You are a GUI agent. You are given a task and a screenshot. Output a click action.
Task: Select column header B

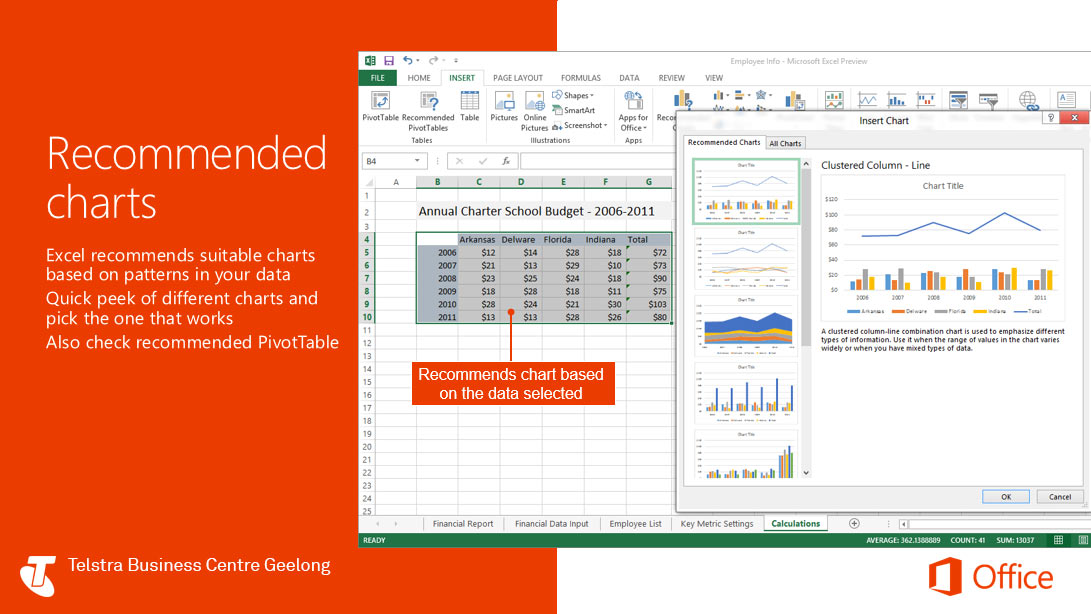pos(437,182)
